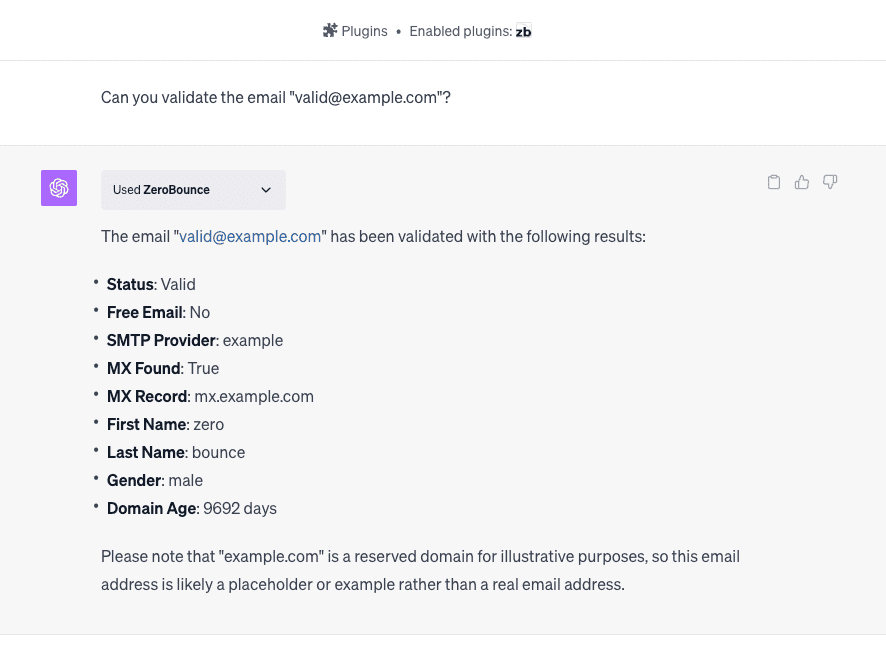Viewport: 886px width, 654px height.
Task: Click the user's validate email question text
Action: pyautogui.click(x=275, y=98)
